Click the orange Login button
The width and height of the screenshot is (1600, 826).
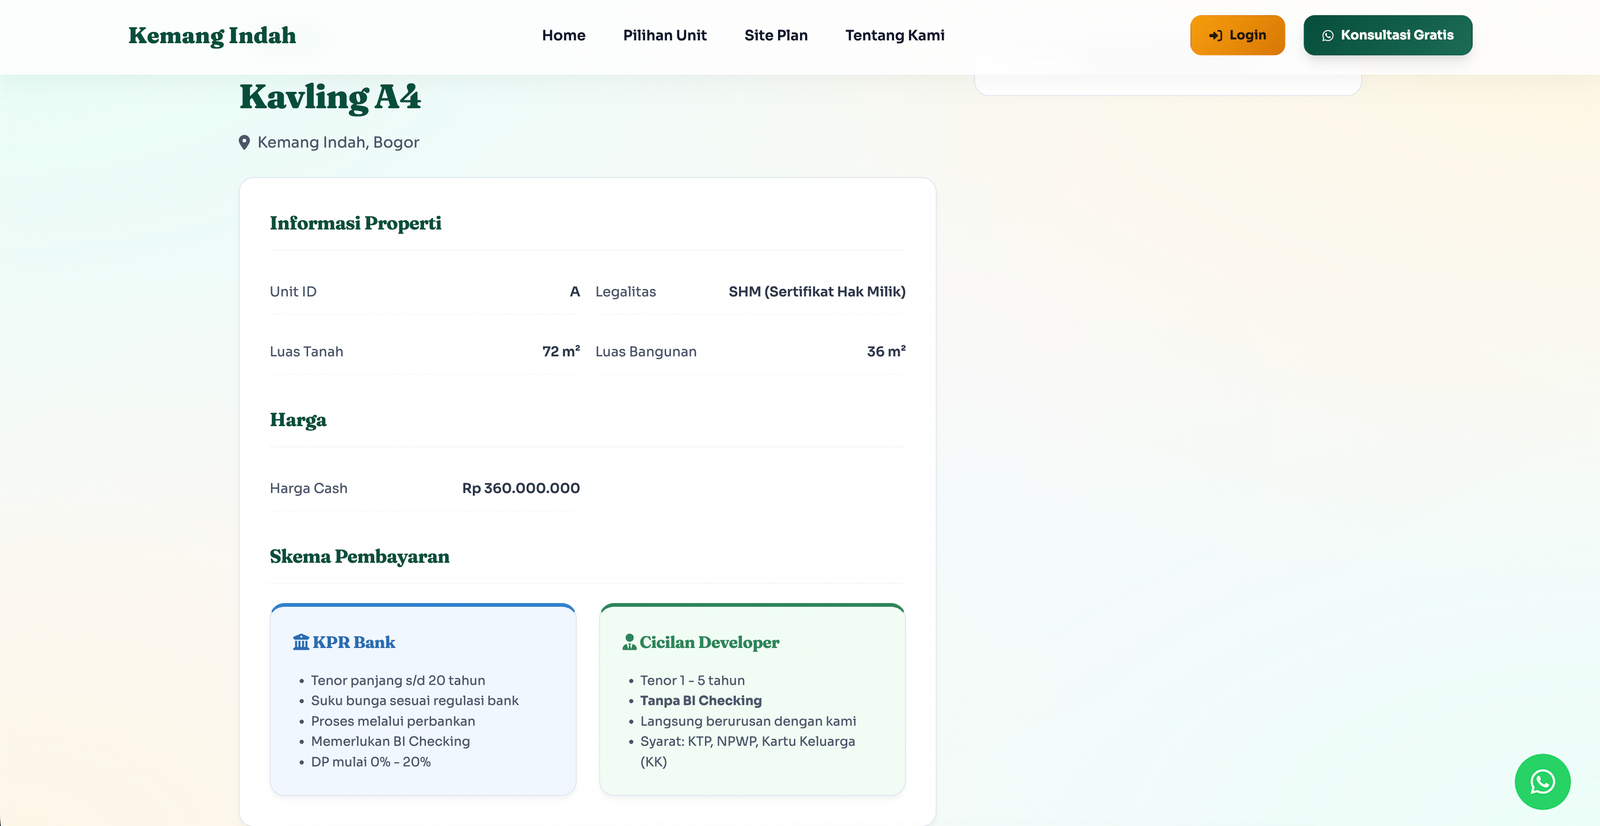tap(1237, 35)
